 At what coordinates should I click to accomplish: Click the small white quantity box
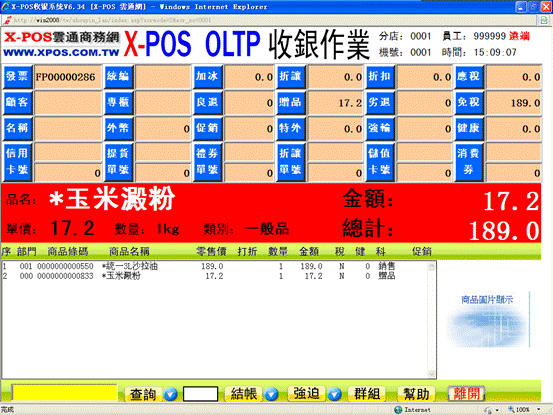click(x=200, y=394)
